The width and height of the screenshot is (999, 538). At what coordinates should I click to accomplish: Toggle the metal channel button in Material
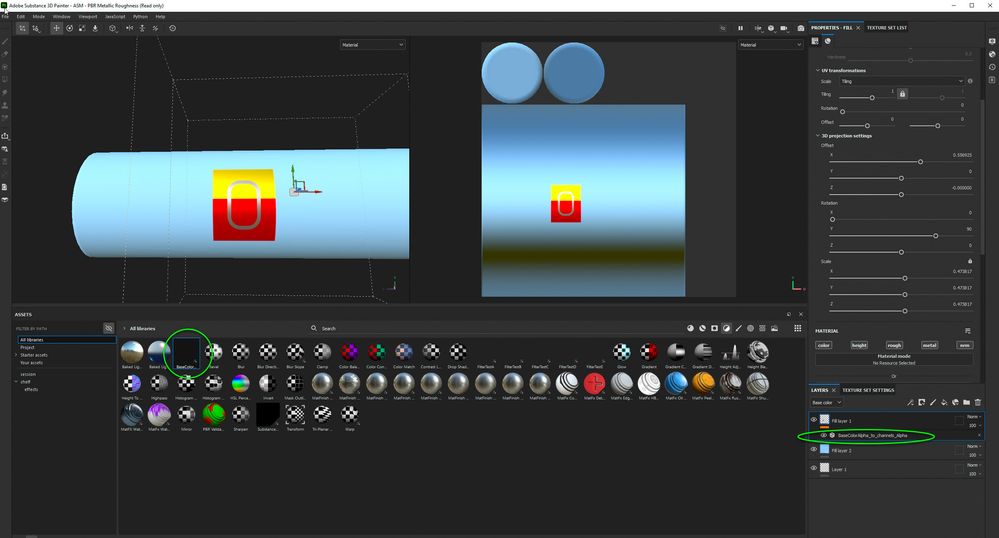coord(930,345)
